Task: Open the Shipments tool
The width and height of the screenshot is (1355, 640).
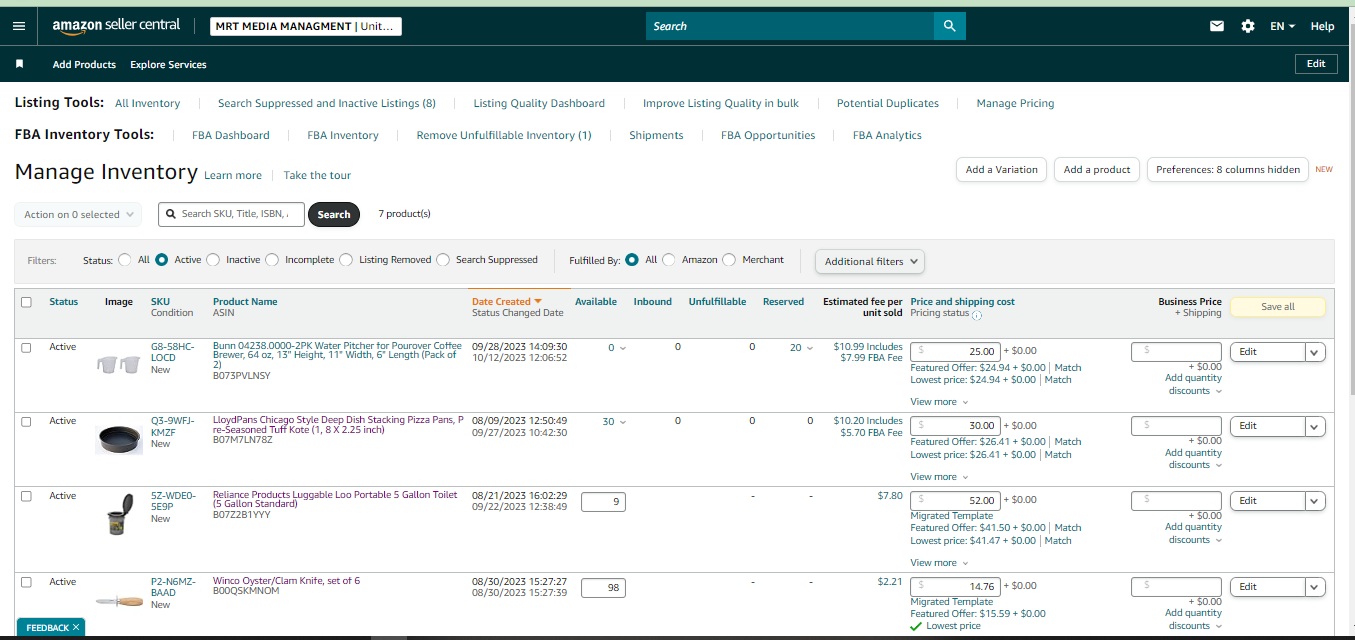Action: 656,135
